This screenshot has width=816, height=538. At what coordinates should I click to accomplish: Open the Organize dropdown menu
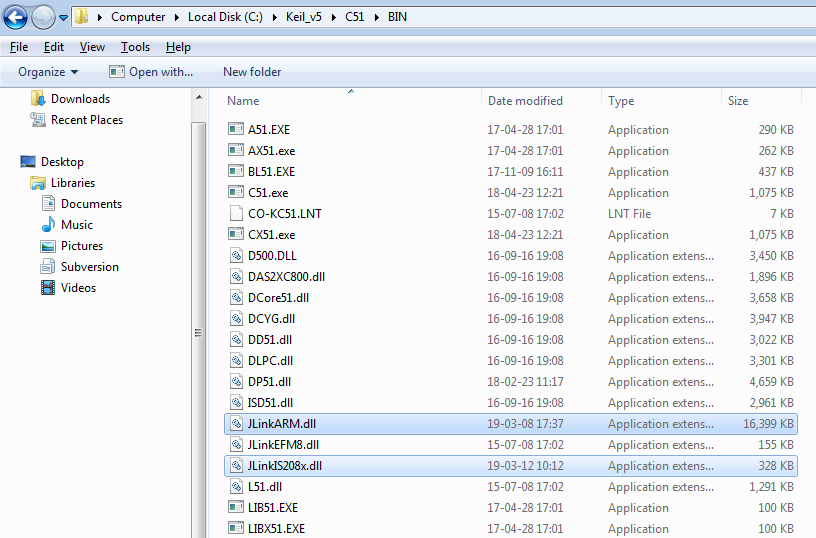pyautogui.click(x=47, y=72)
